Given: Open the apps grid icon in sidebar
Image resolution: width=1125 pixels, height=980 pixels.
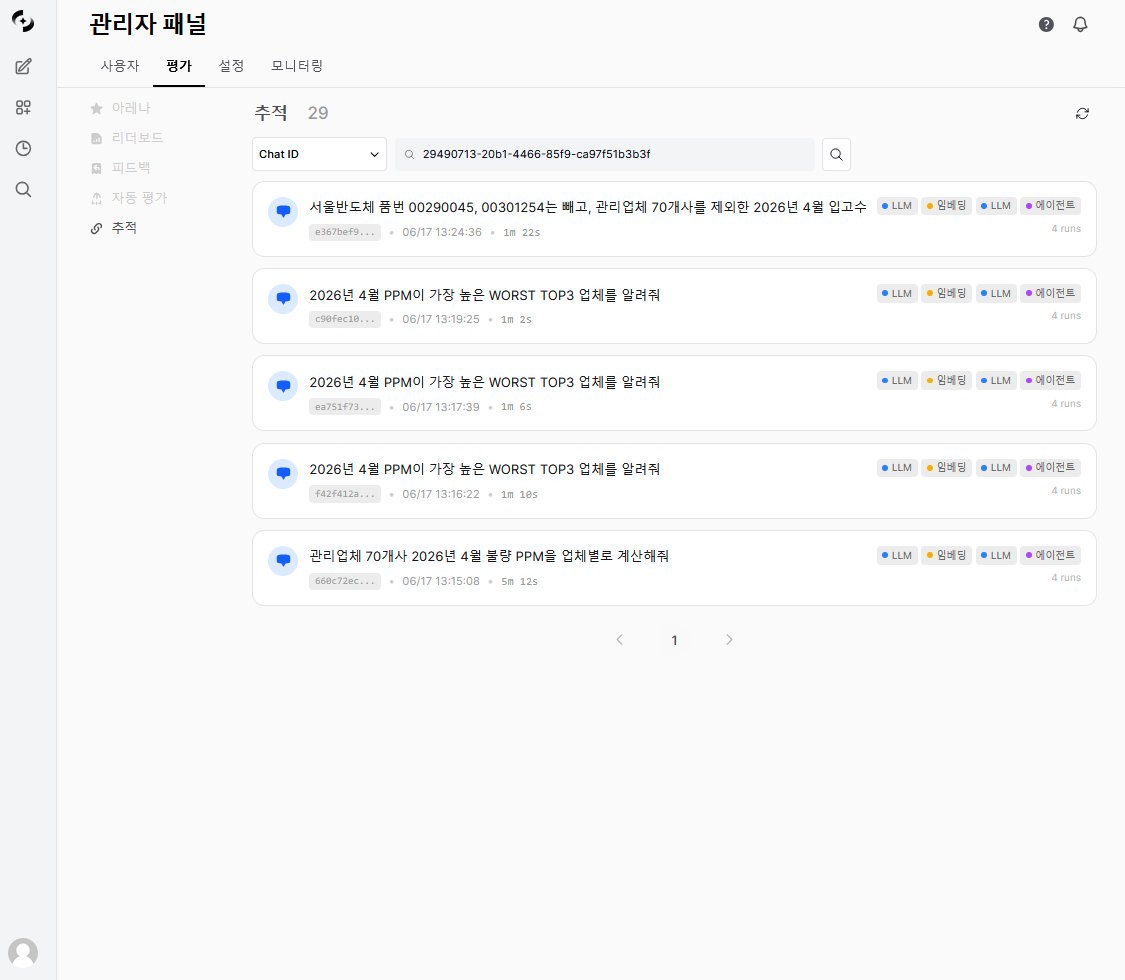Looking at the screenshot, I should click(x=23, y=108).
